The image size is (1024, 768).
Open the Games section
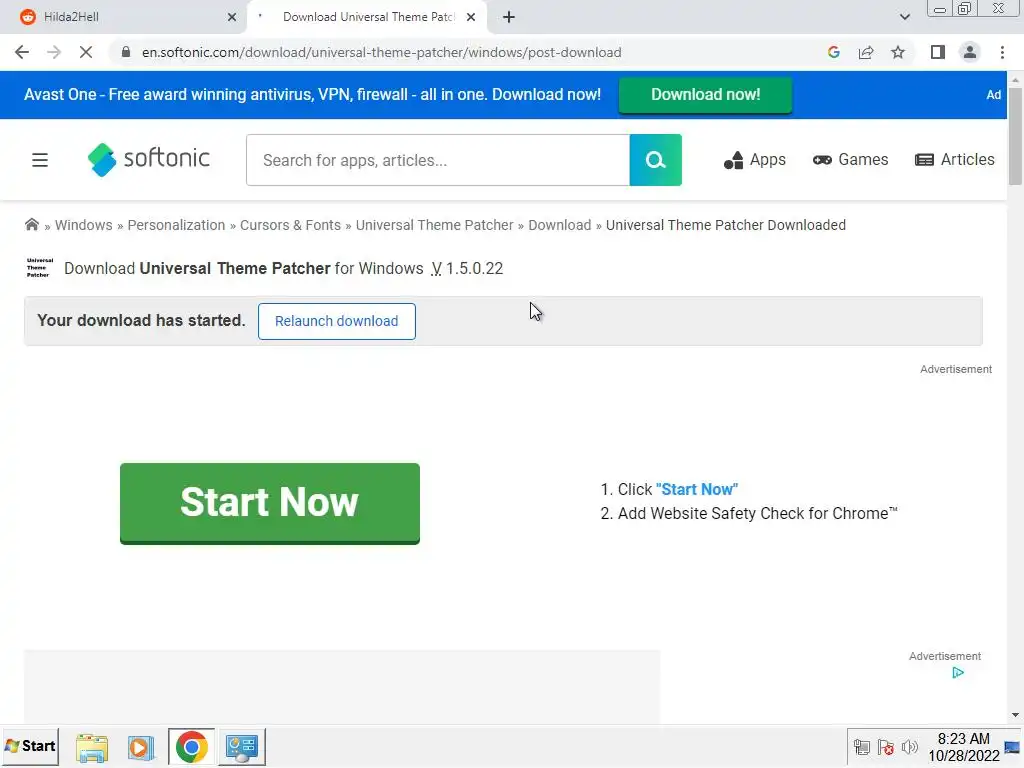(850, 160)
